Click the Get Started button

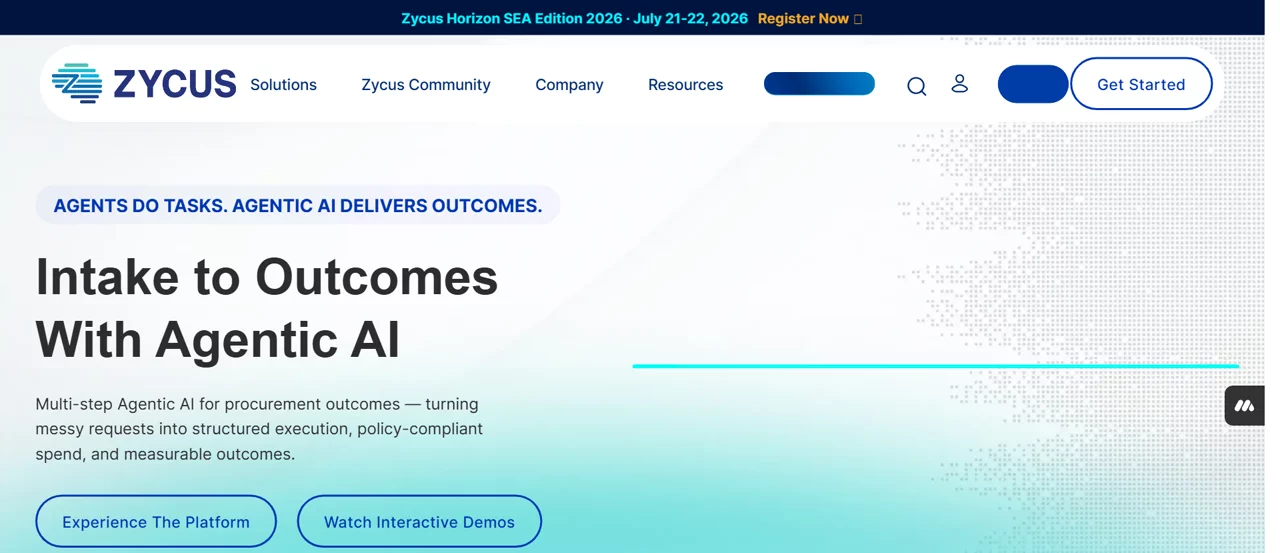click(x=1141, y=84)
